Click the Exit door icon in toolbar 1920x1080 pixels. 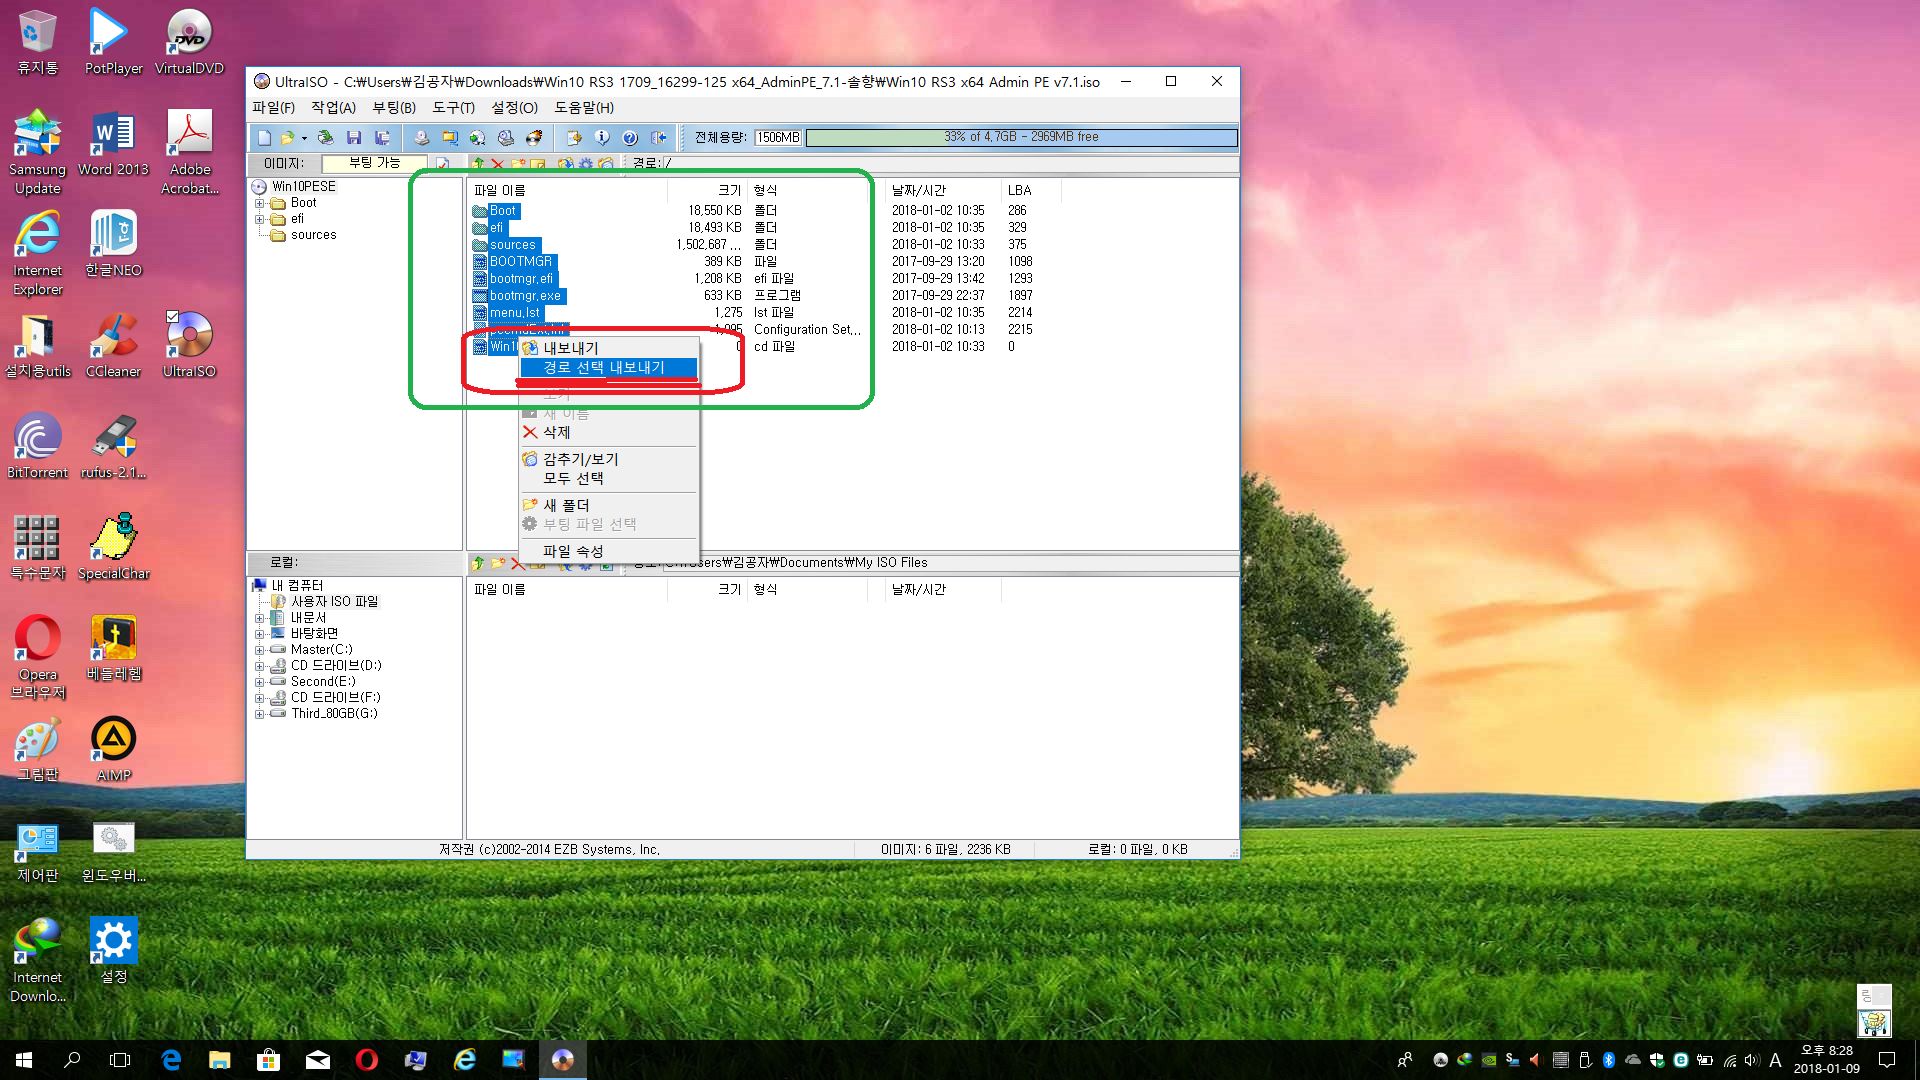click(x=658, y=138)
